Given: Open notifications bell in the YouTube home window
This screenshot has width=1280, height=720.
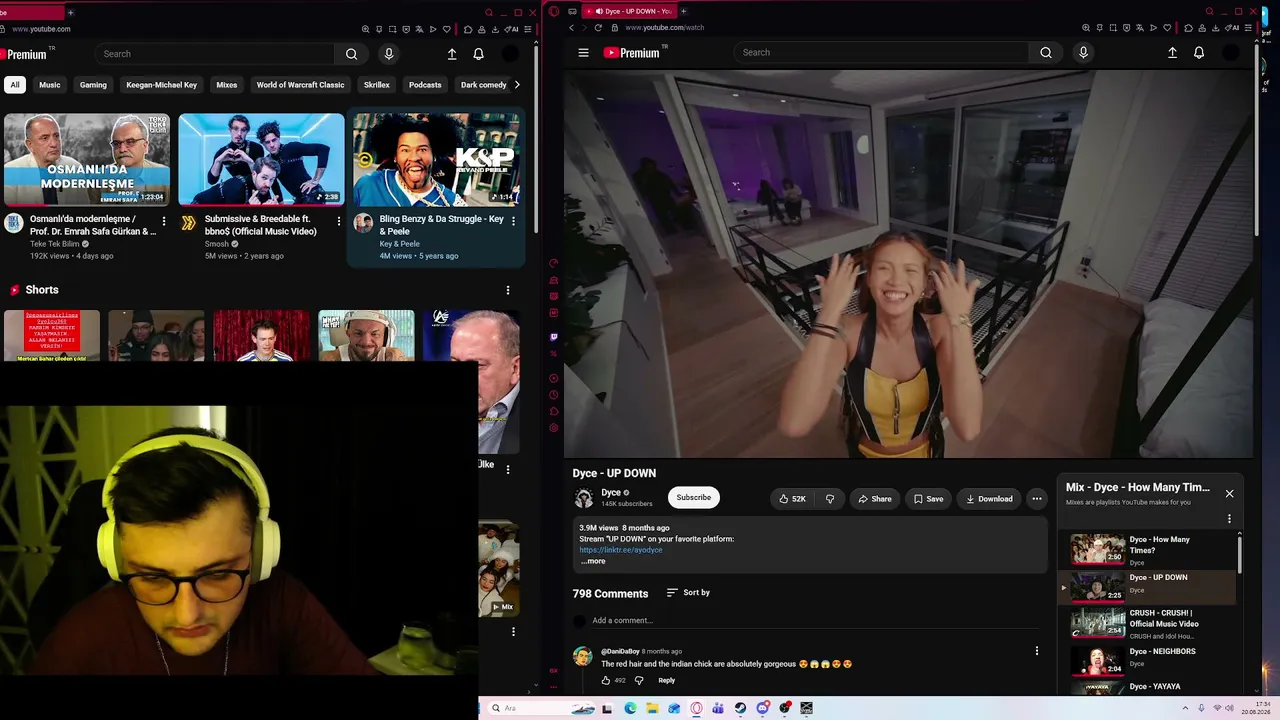Looking at the screenshot, I should tap(478, 54).
